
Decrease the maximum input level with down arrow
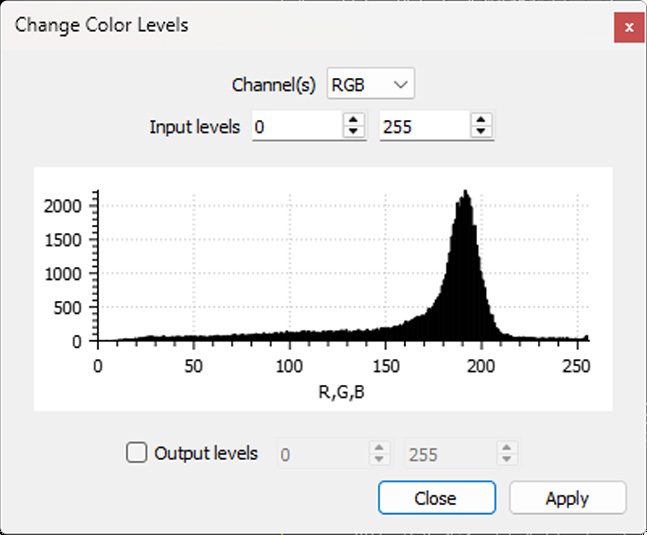(x=482, y=133)
